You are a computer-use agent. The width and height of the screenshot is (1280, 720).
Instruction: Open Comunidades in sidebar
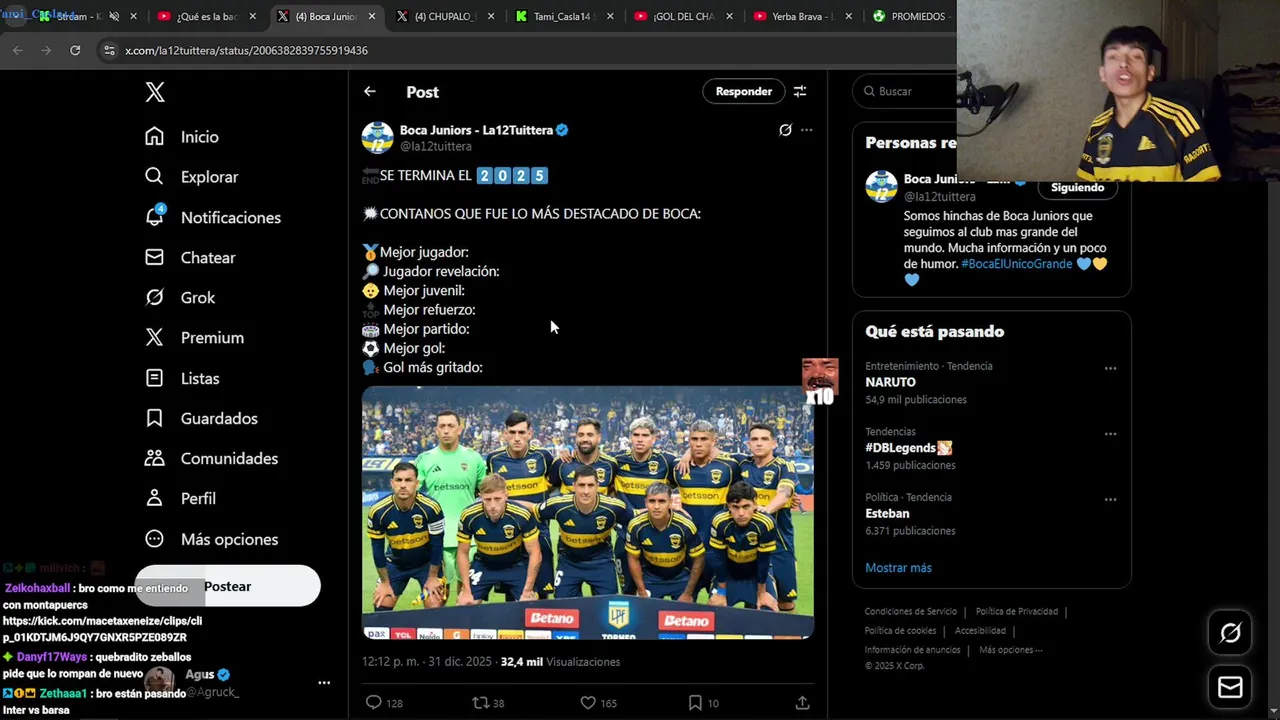(211, 458)
